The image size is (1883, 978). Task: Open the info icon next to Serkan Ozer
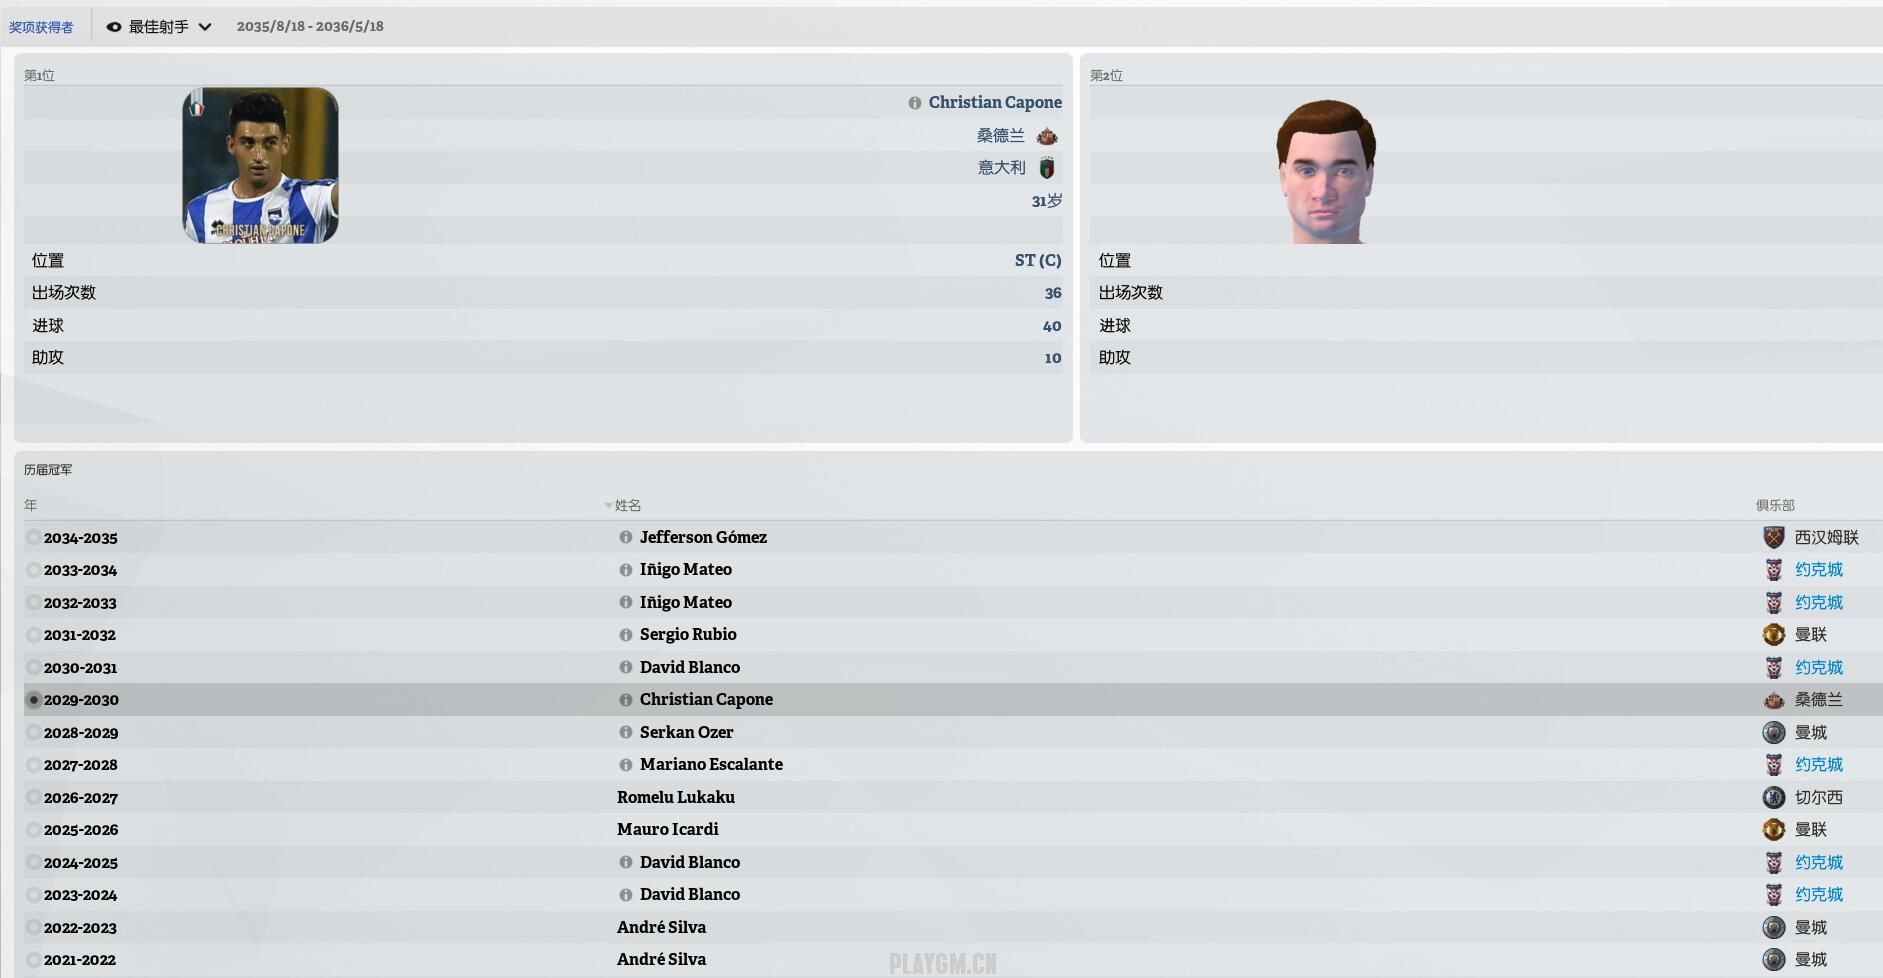[626, 732]
